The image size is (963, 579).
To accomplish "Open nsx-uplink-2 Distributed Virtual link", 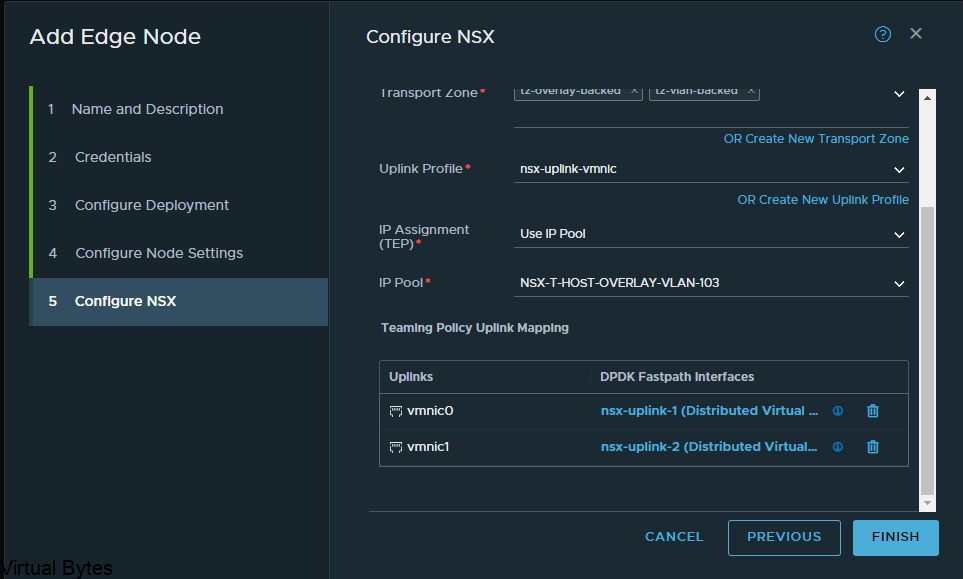I will click(709, 447).
